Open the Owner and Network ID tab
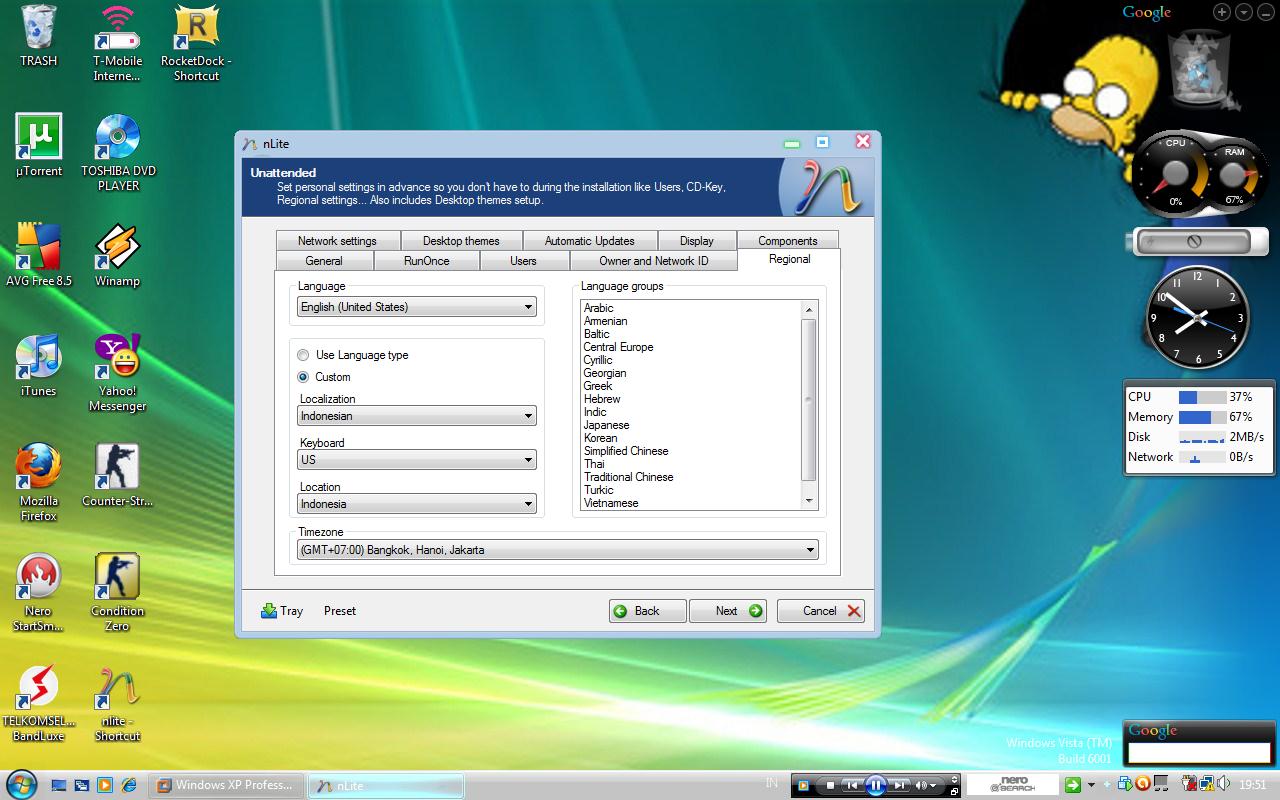 tap(654, 261)
